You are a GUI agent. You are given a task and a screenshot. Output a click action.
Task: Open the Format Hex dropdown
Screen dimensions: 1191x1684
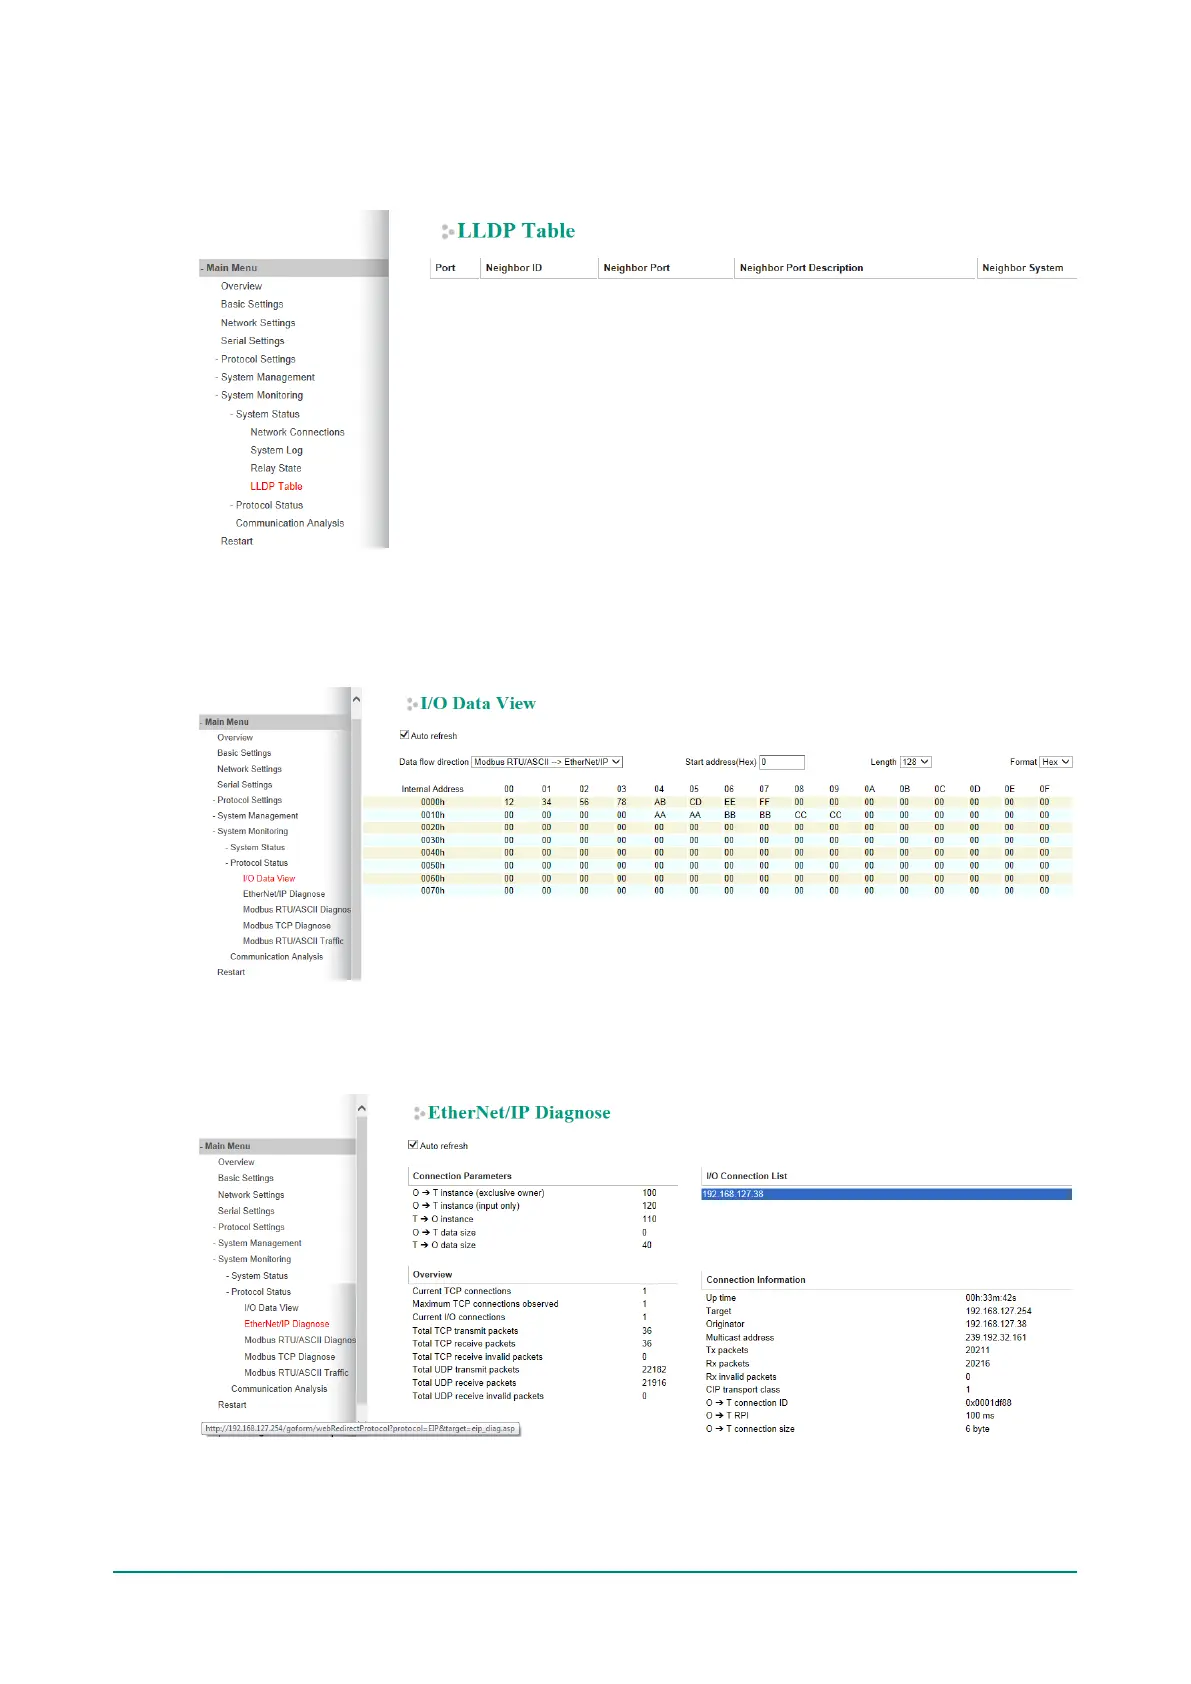tap(1055, 762)
